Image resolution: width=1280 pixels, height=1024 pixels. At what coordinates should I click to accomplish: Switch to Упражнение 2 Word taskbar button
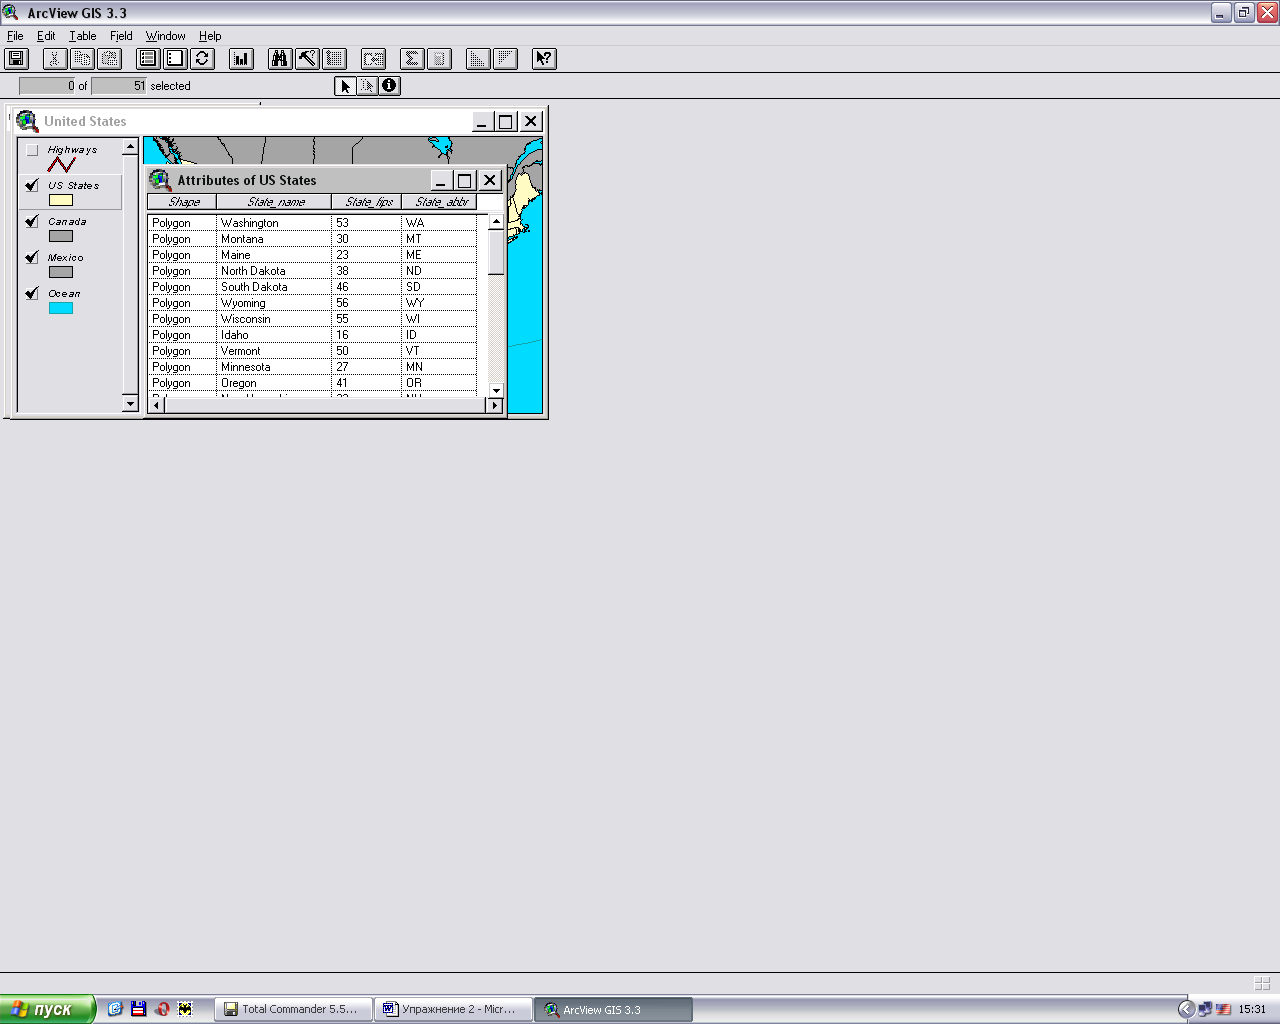point(454,1009)
